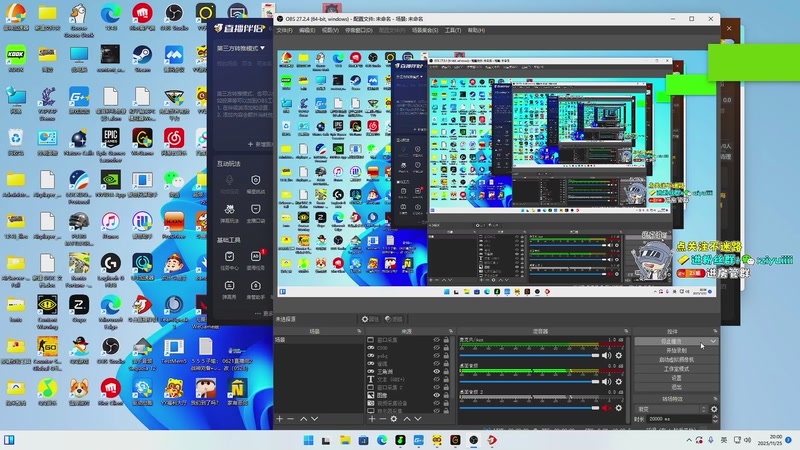This screenshot has width=800, height=450.
Task: Open the 视图(V) menu in OBS
Action: [330, 31]
